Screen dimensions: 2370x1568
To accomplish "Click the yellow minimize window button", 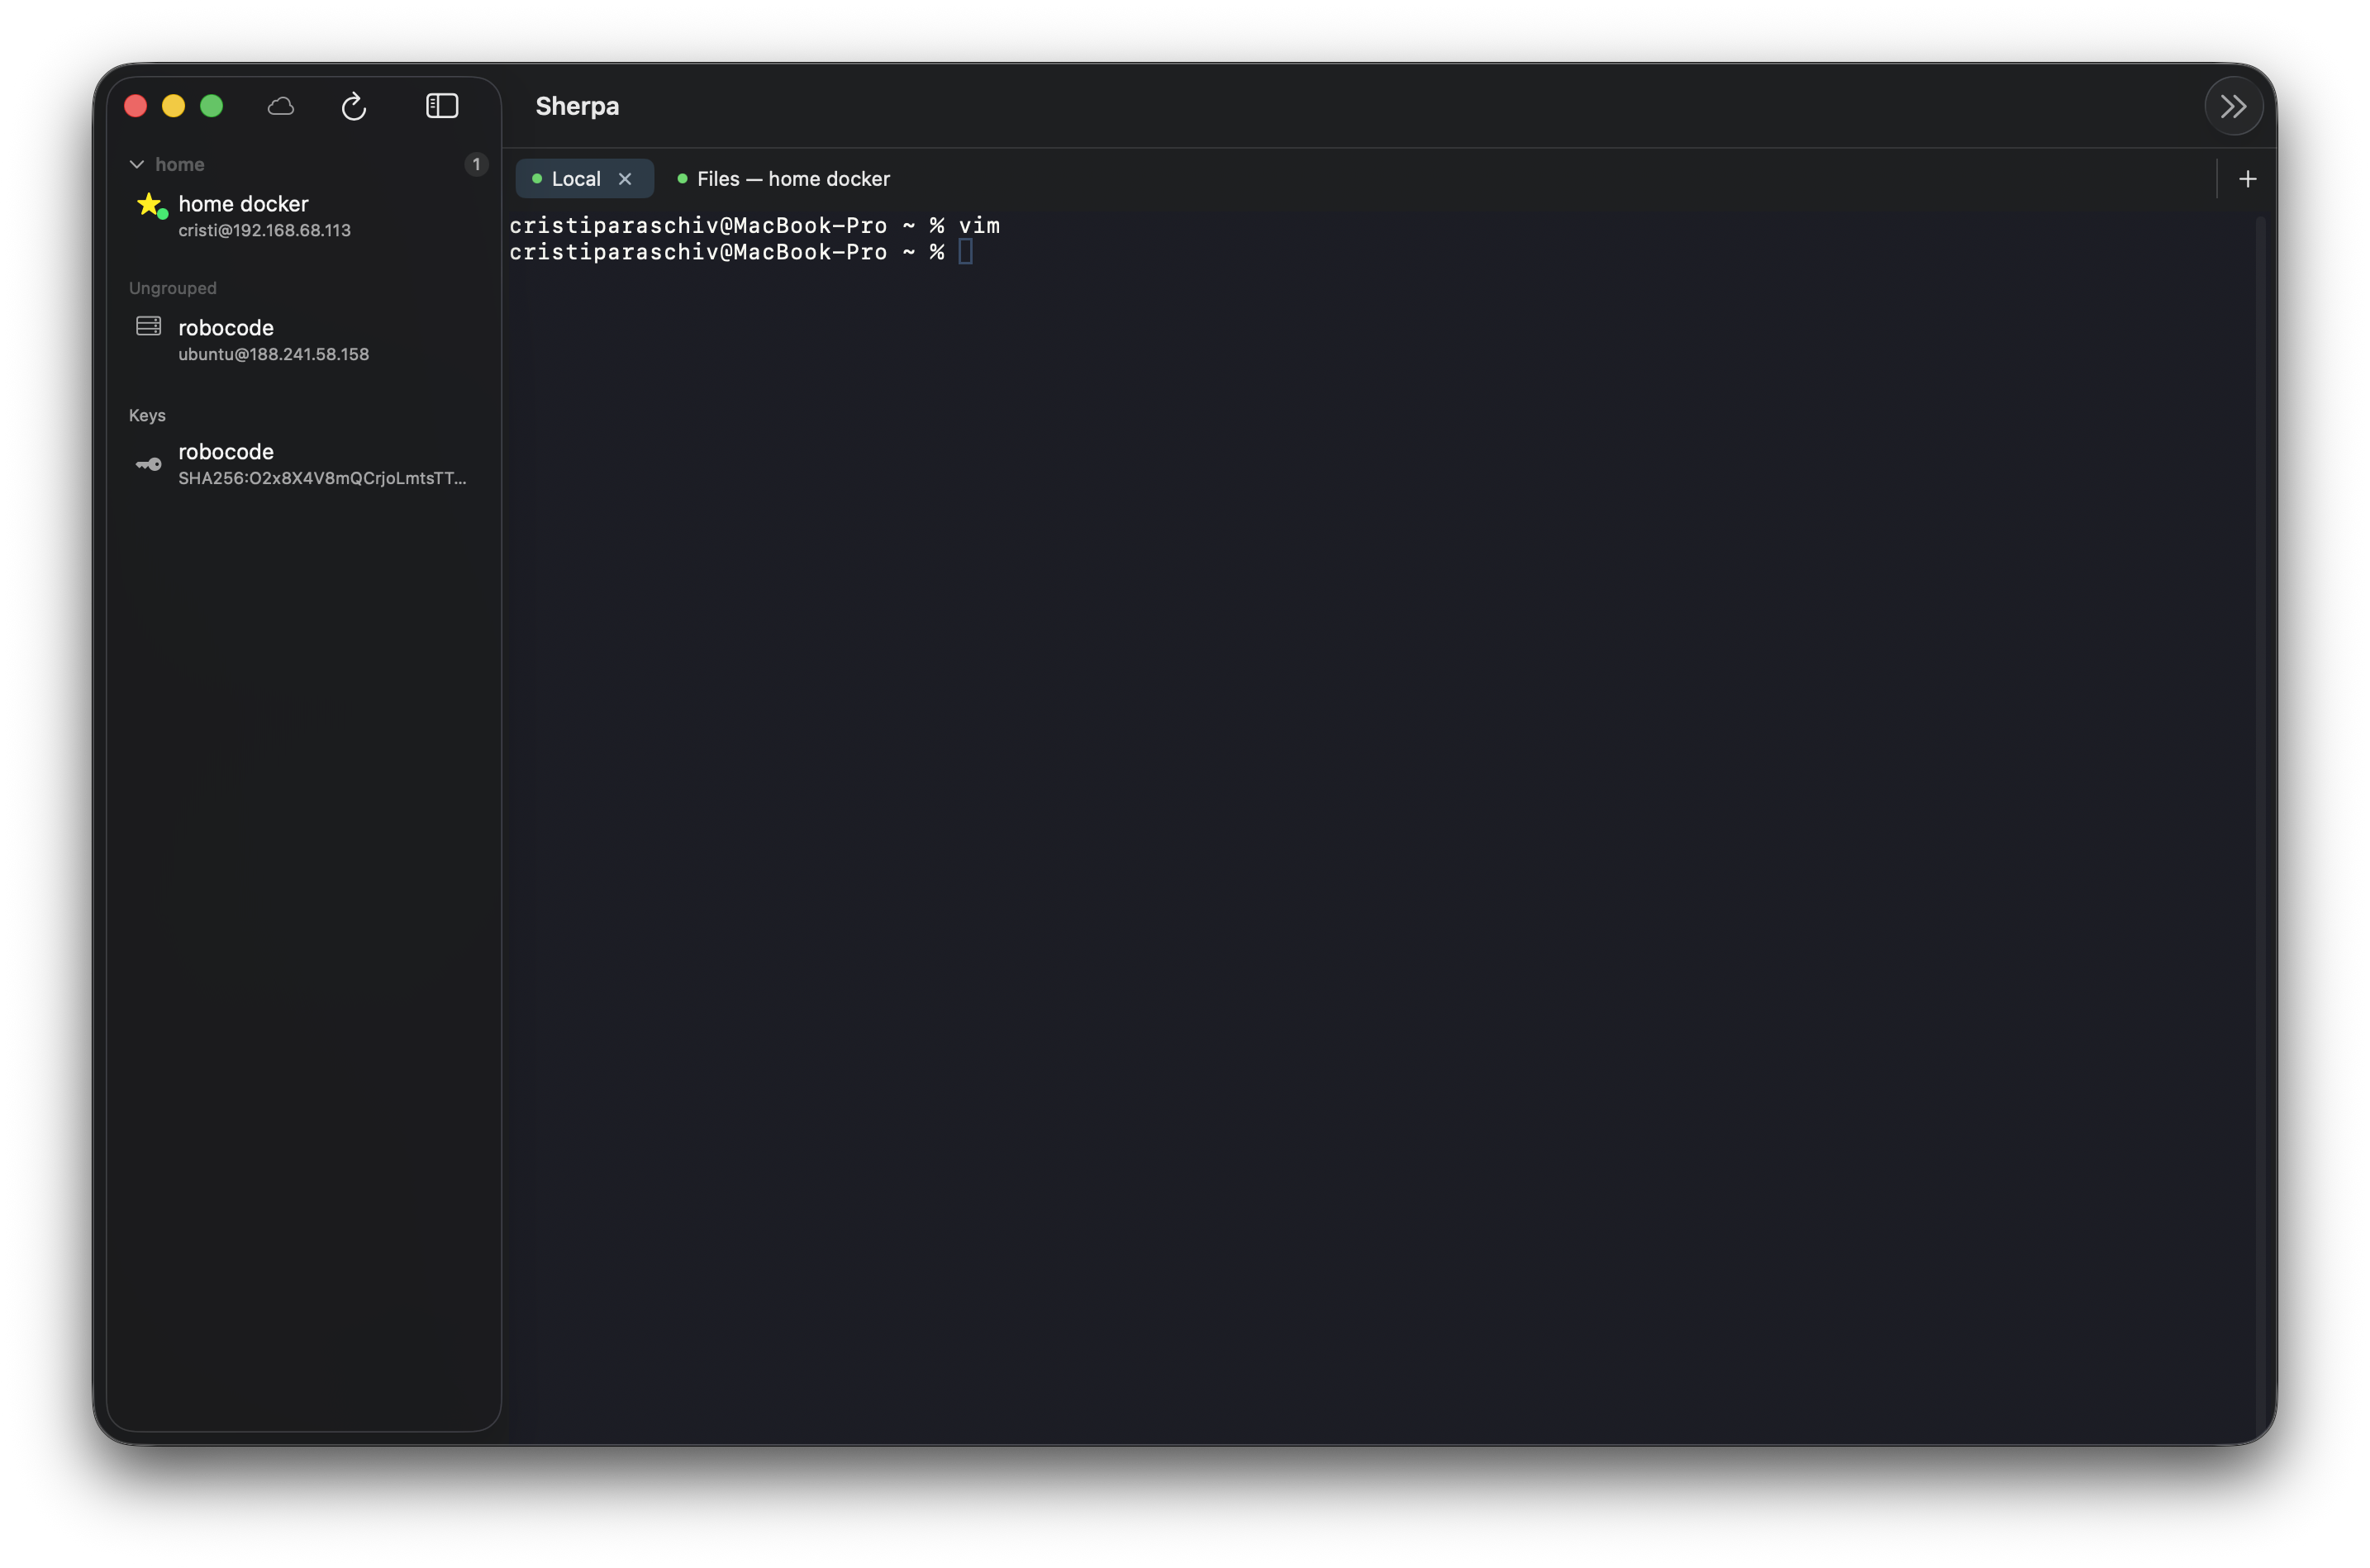I will click(x=174, y=106).
